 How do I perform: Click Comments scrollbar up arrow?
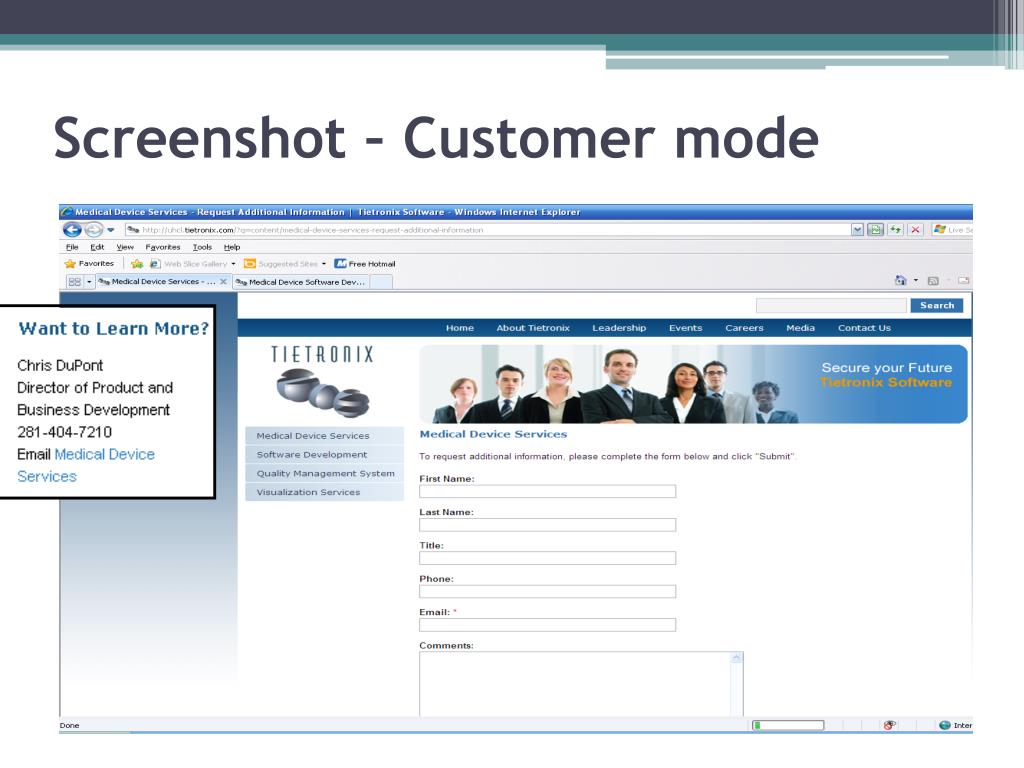click(737, 658)
